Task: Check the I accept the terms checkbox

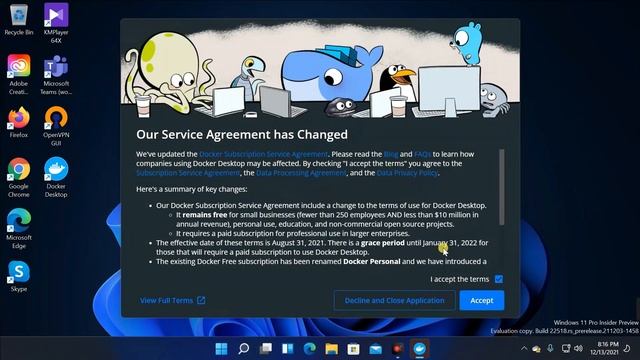Action: click(x=499, y=279)
